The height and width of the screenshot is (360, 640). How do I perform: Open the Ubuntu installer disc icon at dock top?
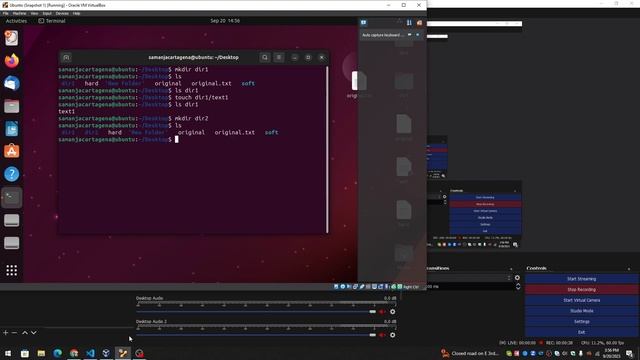pos(11,38)
